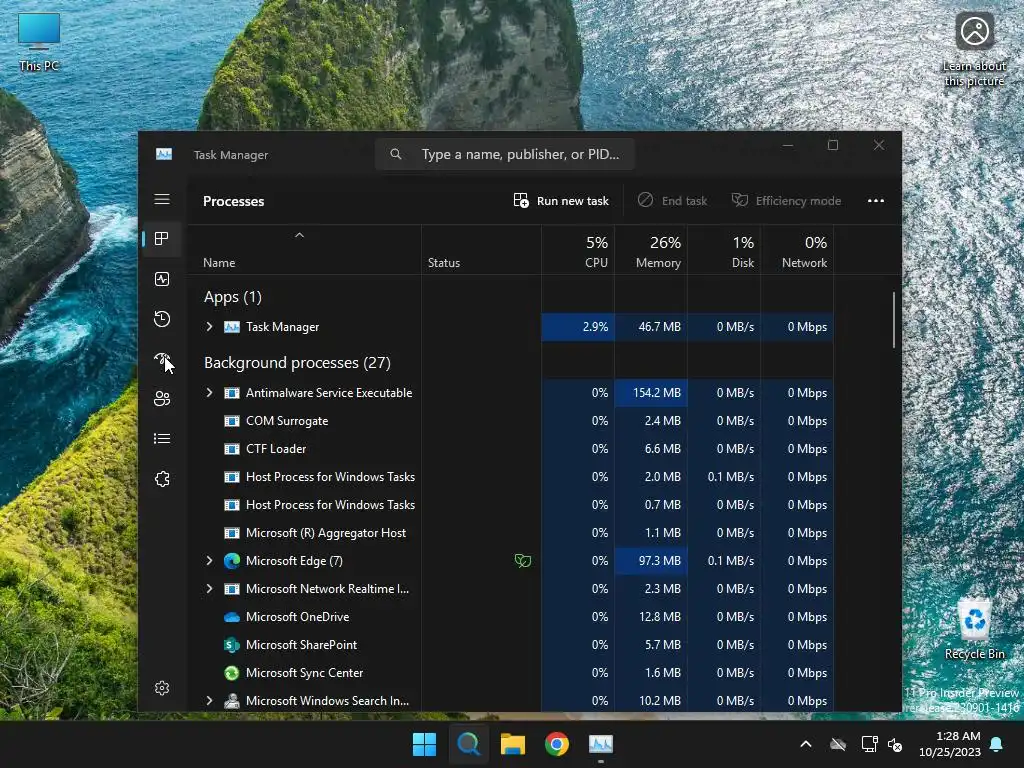Click the Microsoft SharePoint process icon
Screen dimensions: 1024x768
pyautogui.click(x=231, y=645)
